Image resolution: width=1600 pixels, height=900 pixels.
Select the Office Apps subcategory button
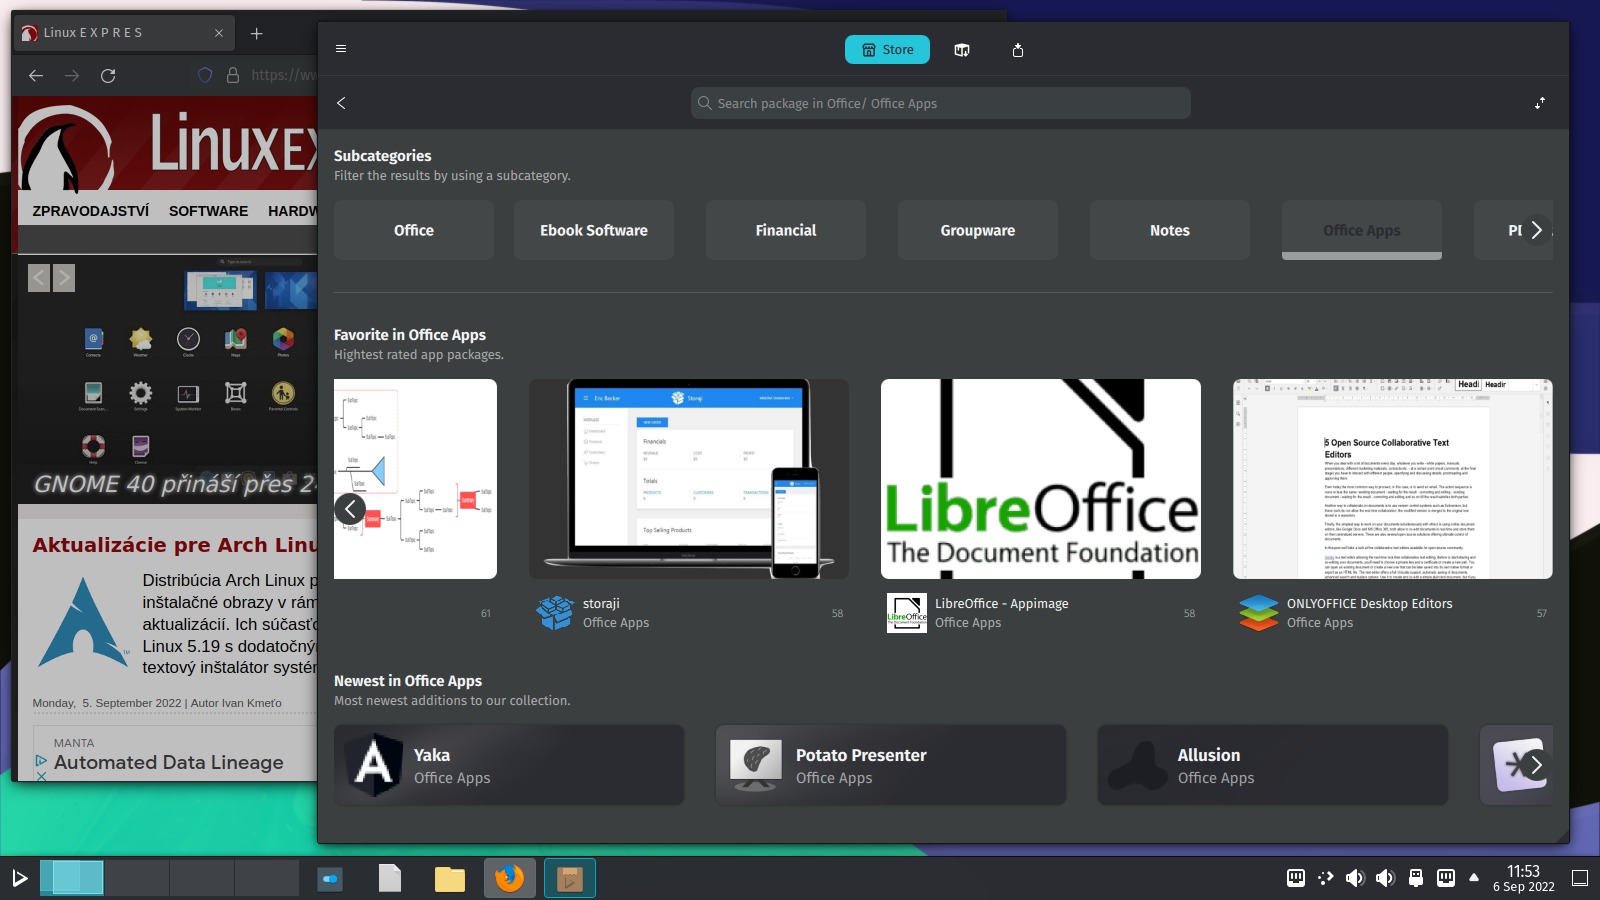coord(1362,230)
